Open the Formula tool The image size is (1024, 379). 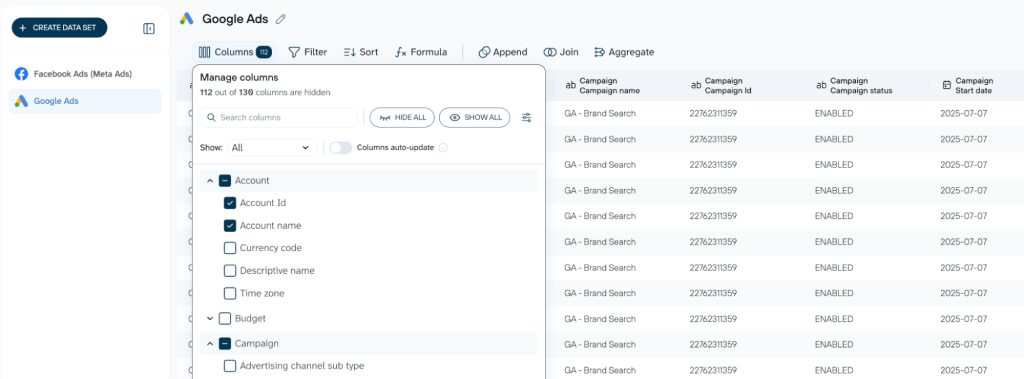[421, 52]
